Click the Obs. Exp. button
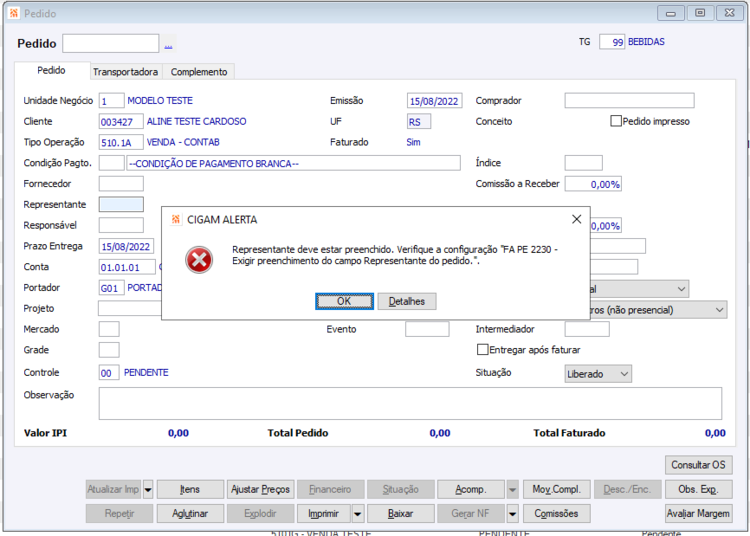The image size is (750, 536). (698, 489)
